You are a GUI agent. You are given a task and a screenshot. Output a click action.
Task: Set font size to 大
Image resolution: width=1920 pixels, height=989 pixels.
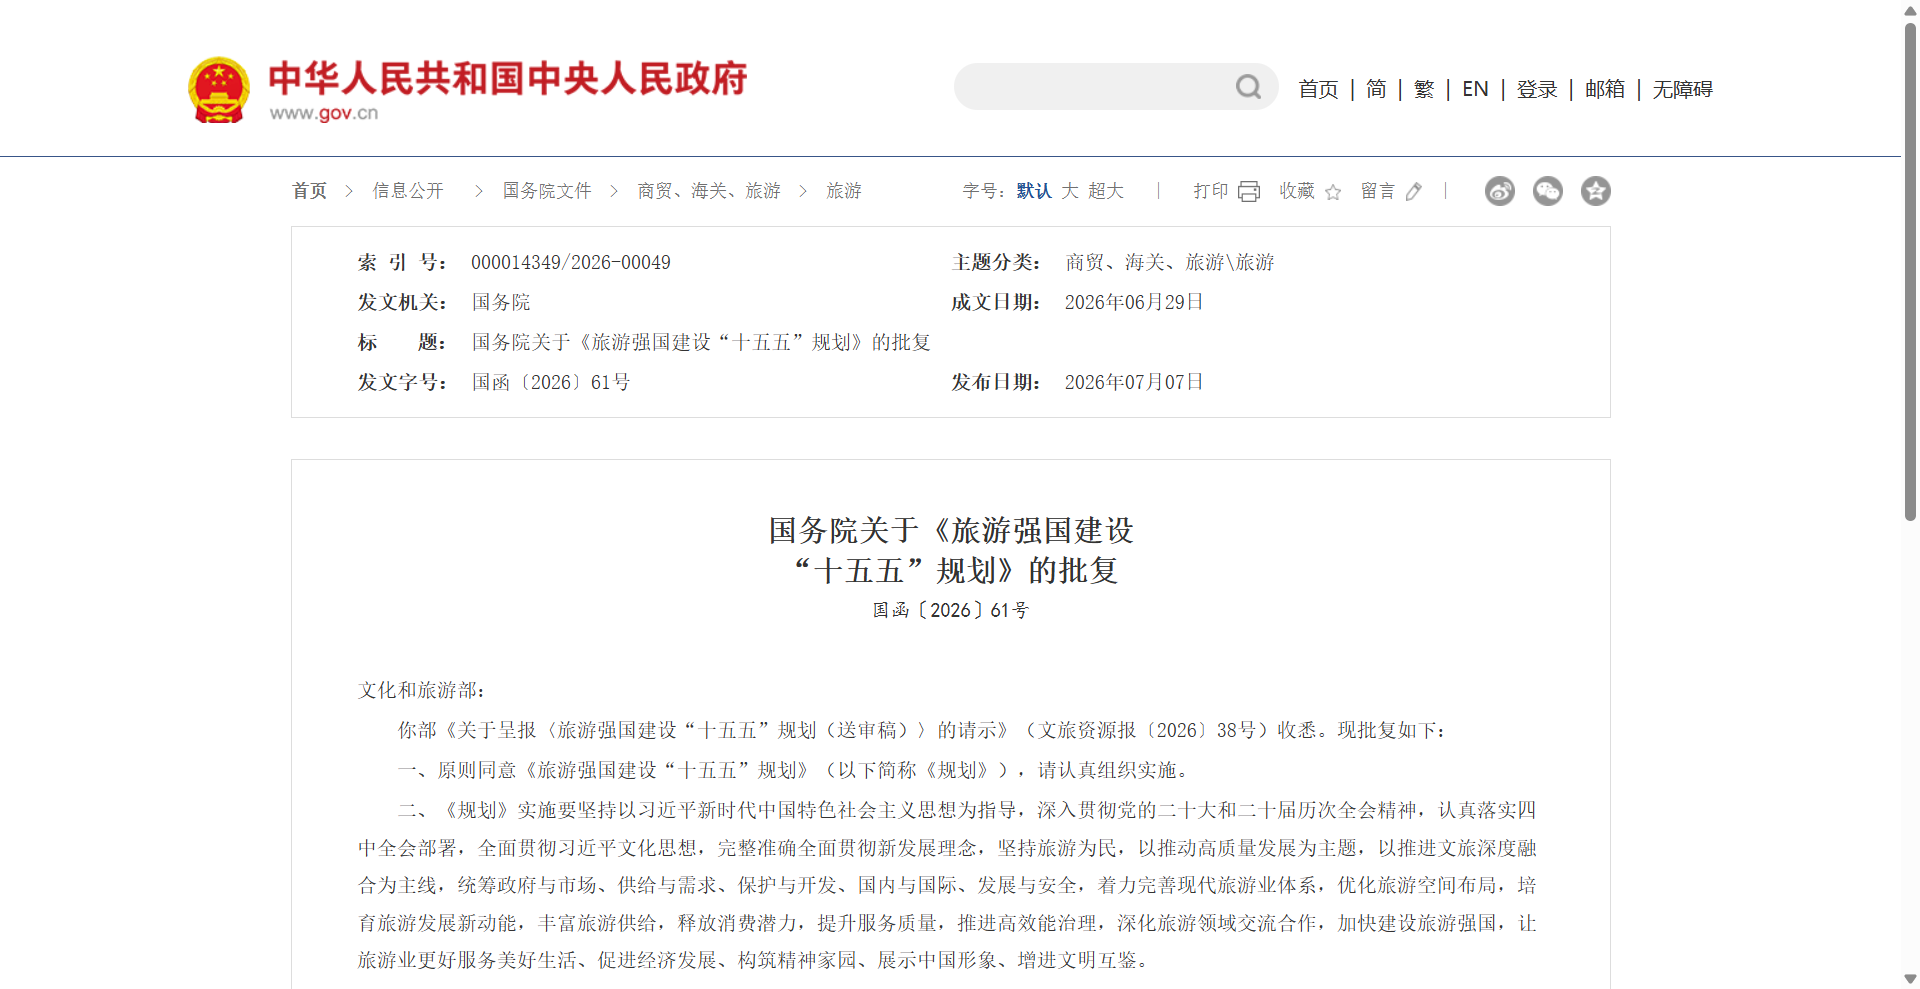click(x=1070, y=191)
